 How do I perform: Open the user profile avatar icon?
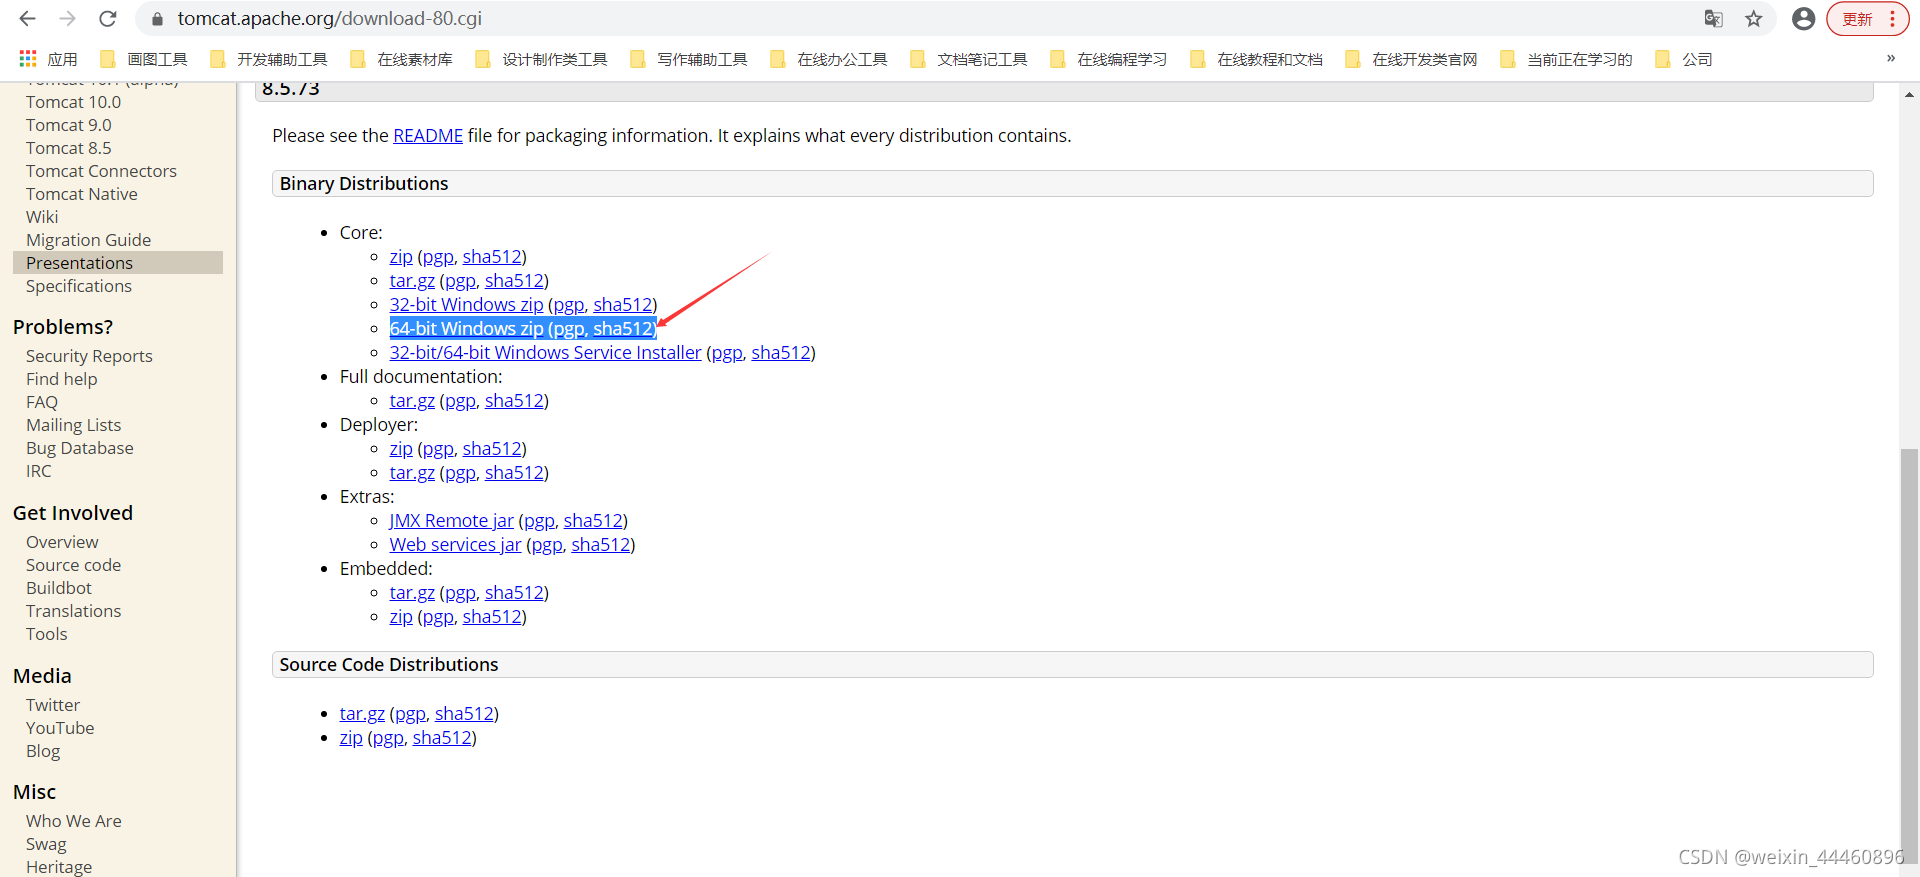1803,19
